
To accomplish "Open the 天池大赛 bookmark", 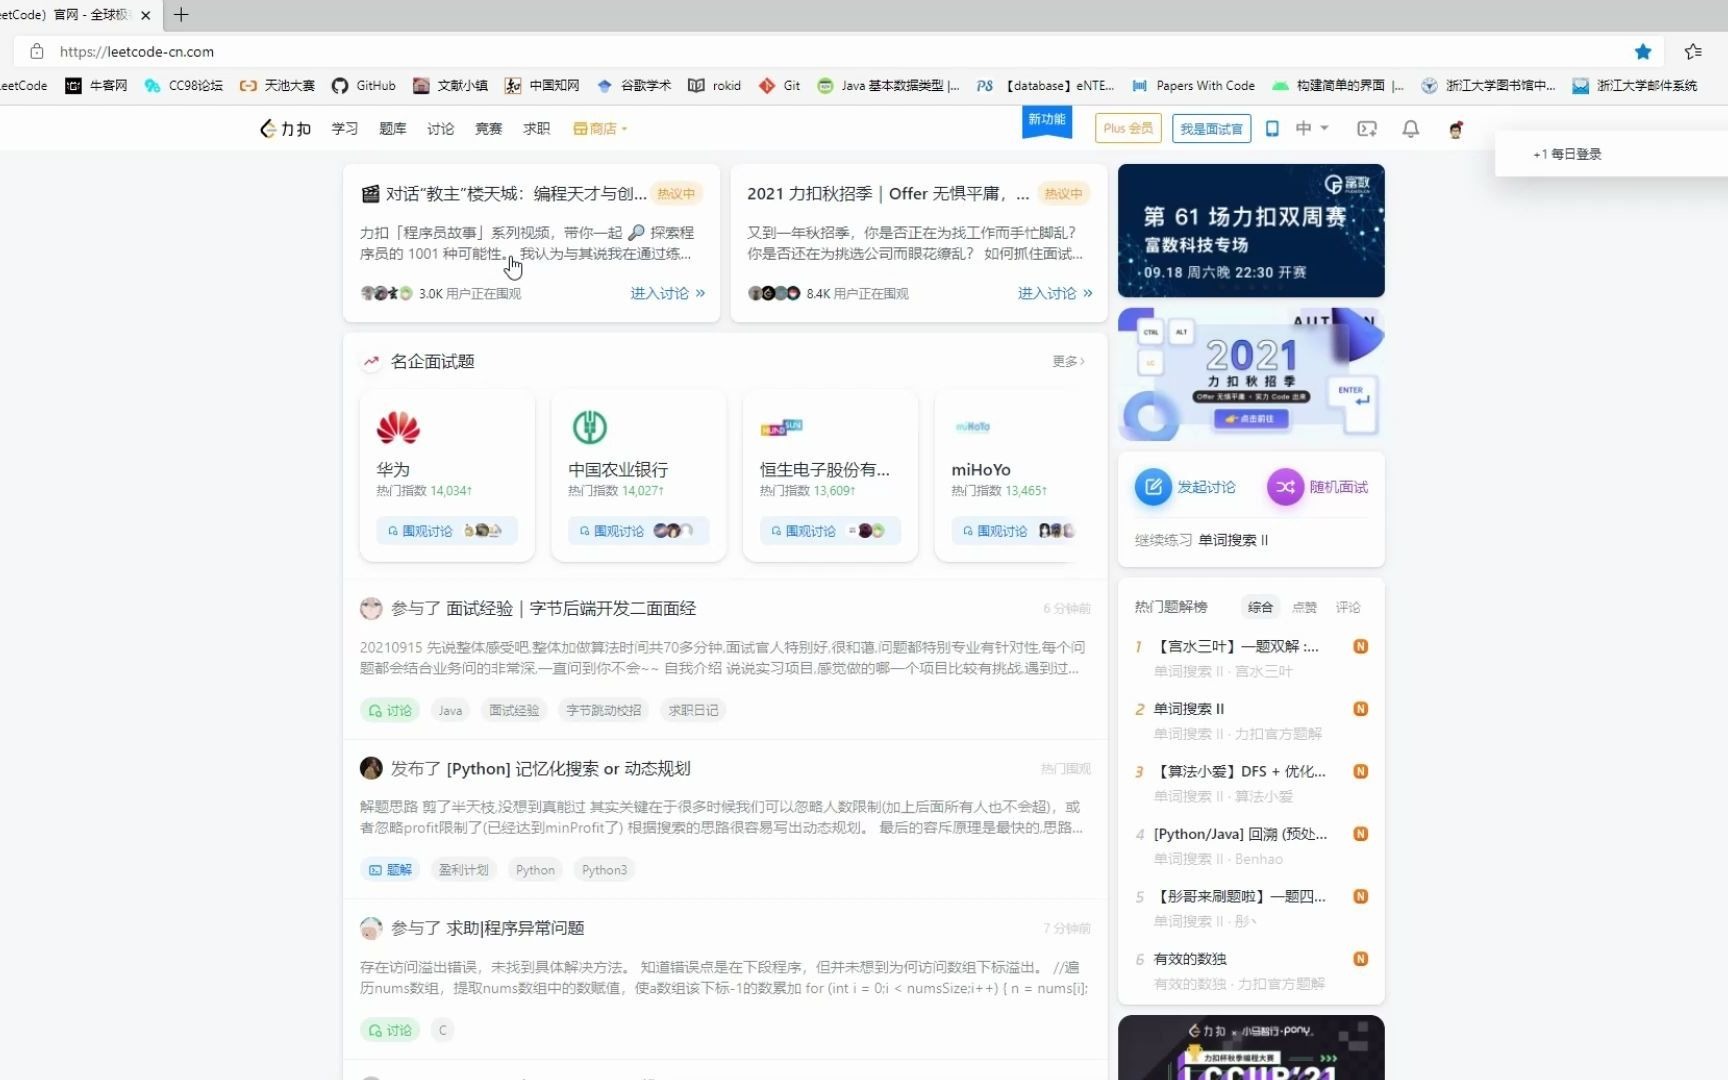I will click(278, 86).
